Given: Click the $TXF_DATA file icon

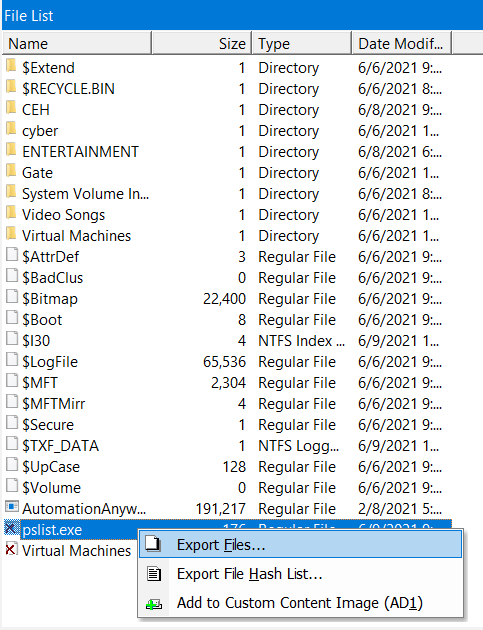Looking at the screenshot, I should 12,444.
